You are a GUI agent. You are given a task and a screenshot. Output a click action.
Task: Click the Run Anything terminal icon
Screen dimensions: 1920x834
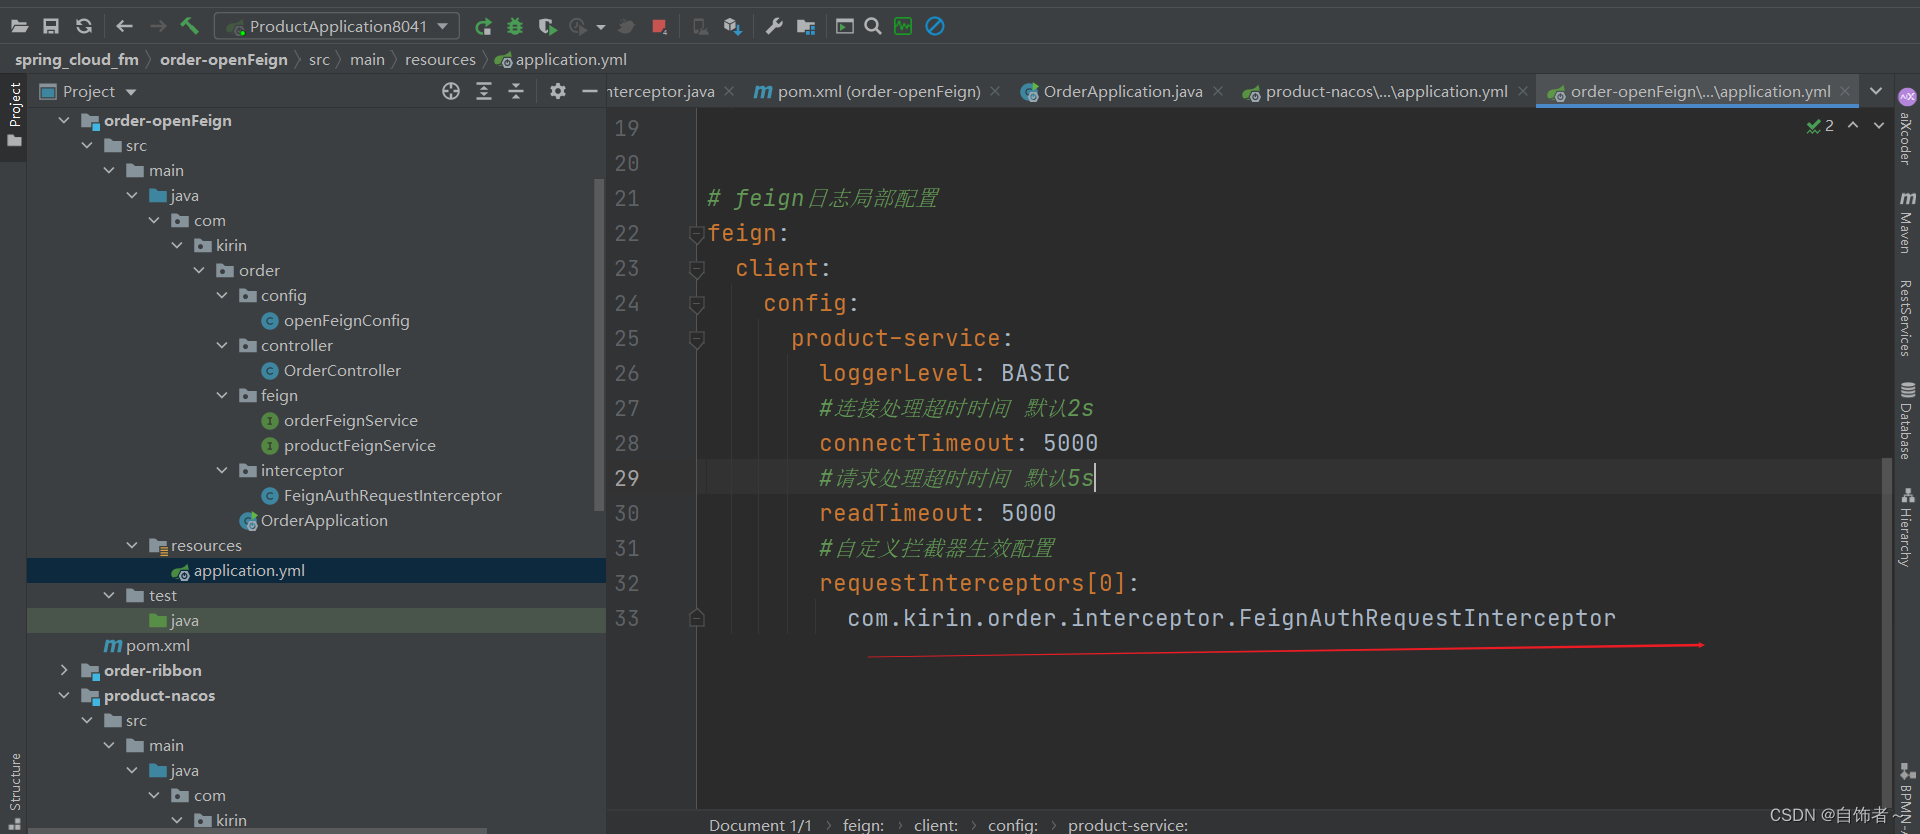point(845,26)
